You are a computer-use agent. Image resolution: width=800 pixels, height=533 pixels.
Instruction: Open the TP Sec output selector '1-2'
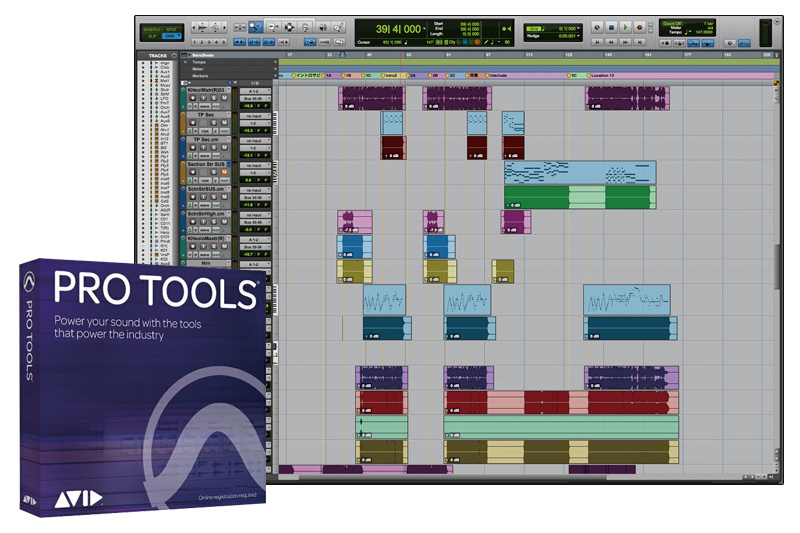(255, 123)
